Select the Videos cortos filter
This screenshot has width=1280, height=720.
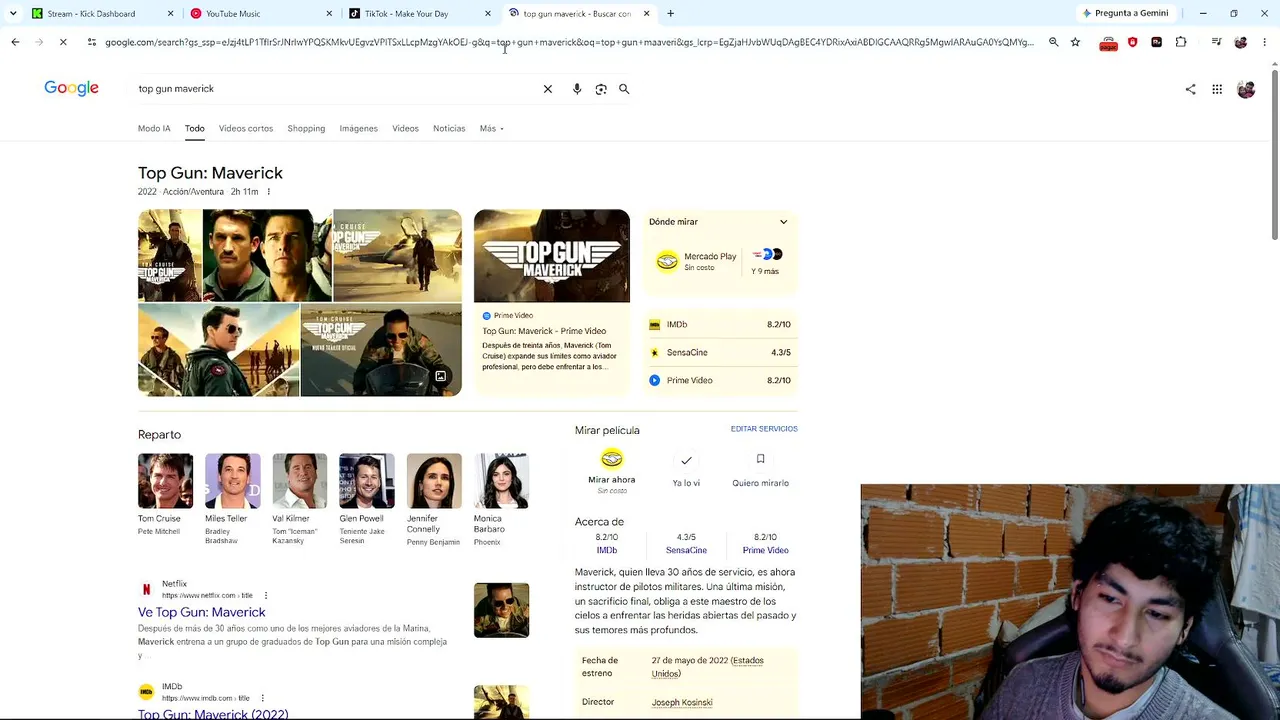[x=246, y=128]
